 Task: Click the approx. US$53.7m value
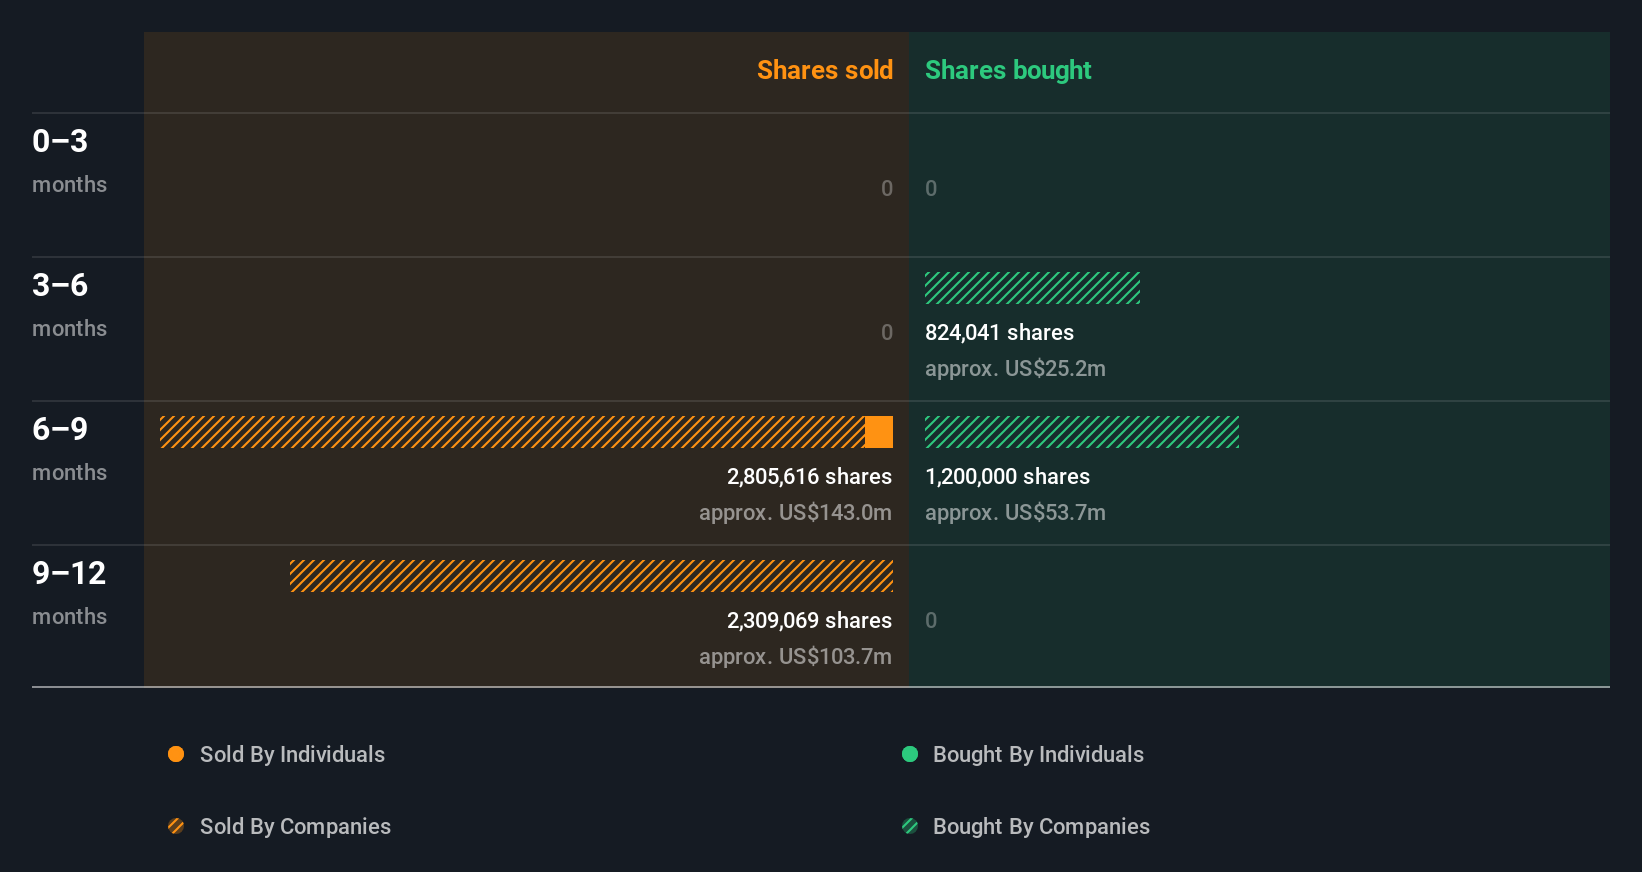click(1015, 513)
